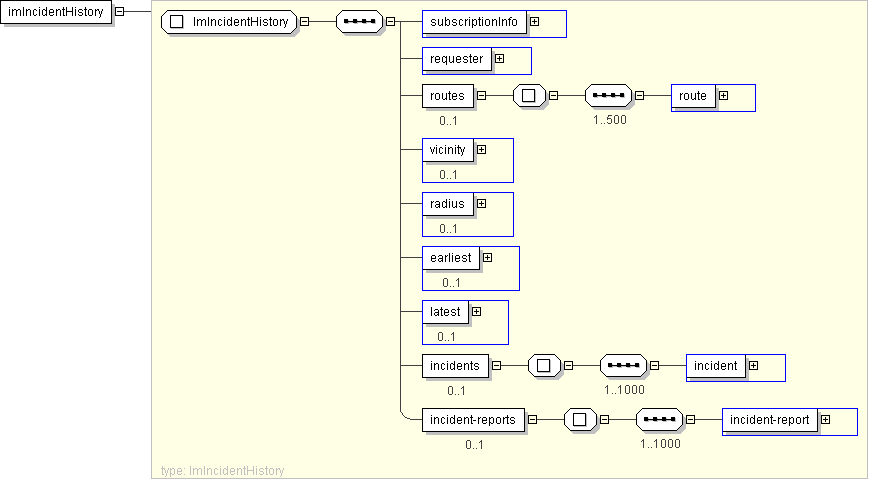Expand the route child element
The height and width of the screenshot is (480, 869).
point(722,96)
